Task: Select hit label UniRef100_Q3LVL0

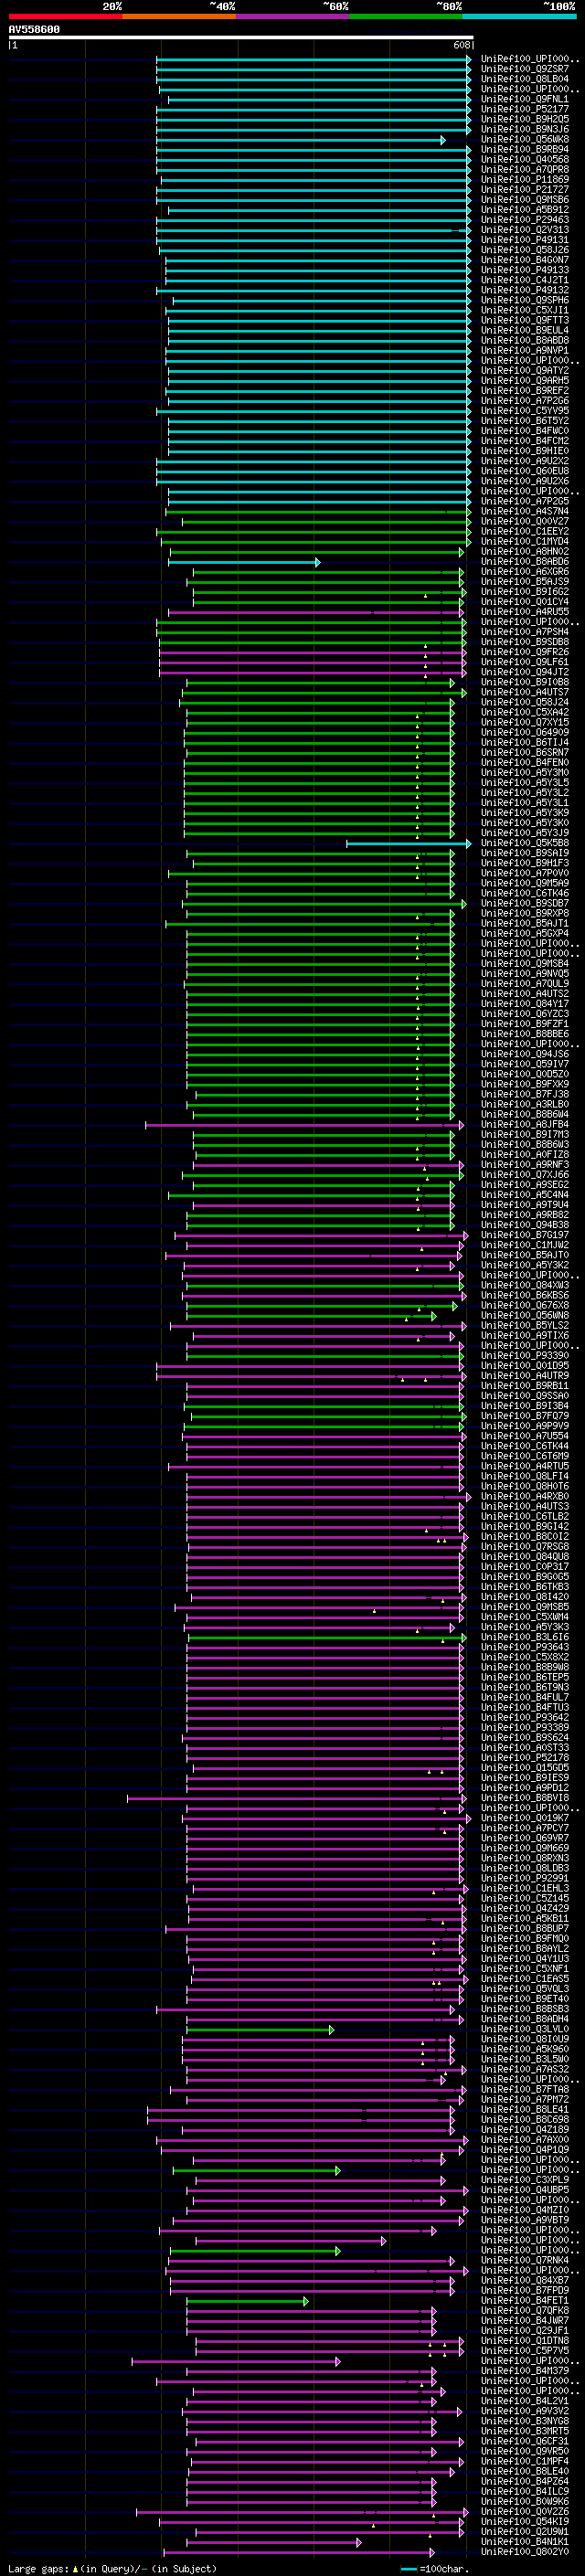Action: point(525,2030)
